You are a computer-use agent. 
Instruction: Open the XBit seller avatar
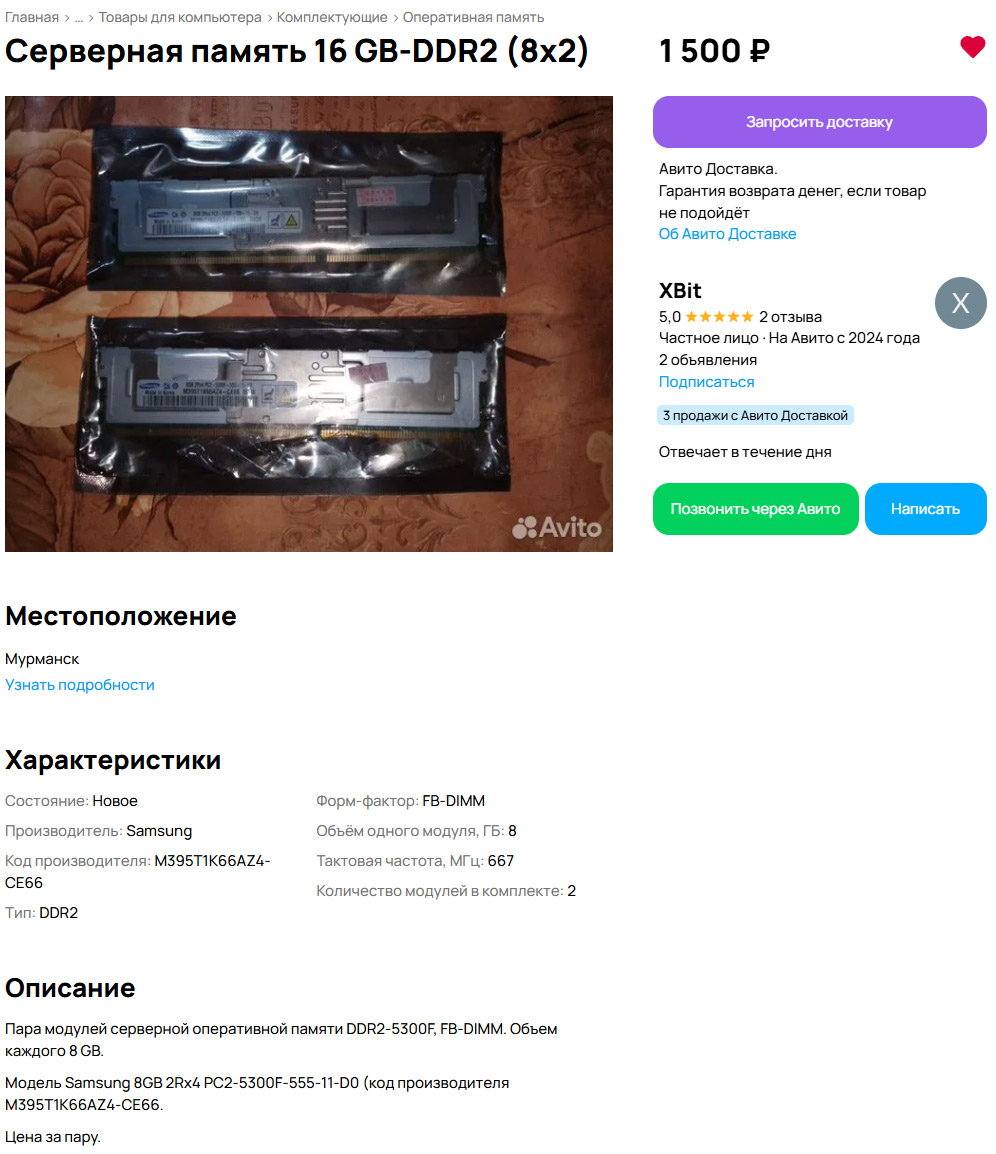[960, 303]
